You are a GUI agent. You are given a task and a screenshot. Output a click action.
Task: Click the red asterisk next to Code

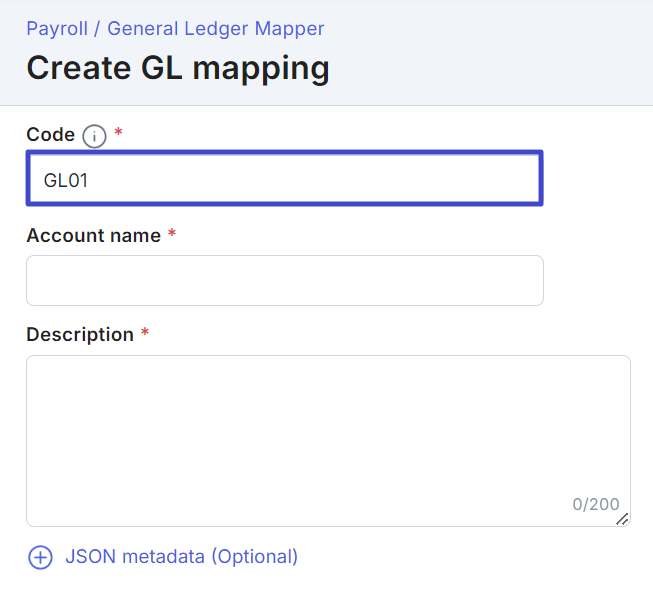pos(119,133)
